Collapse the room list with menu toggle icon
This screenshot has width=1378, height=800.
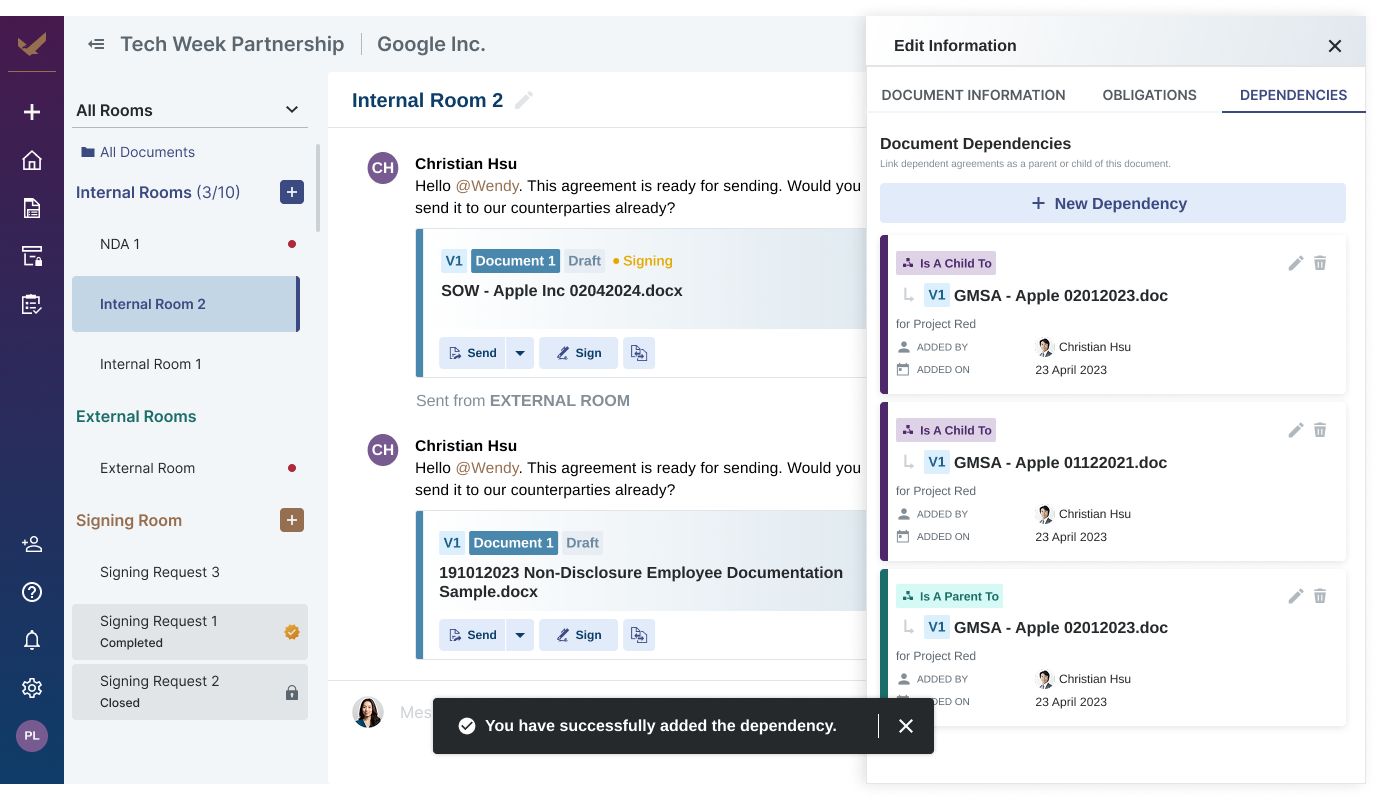tap(96, 44)
